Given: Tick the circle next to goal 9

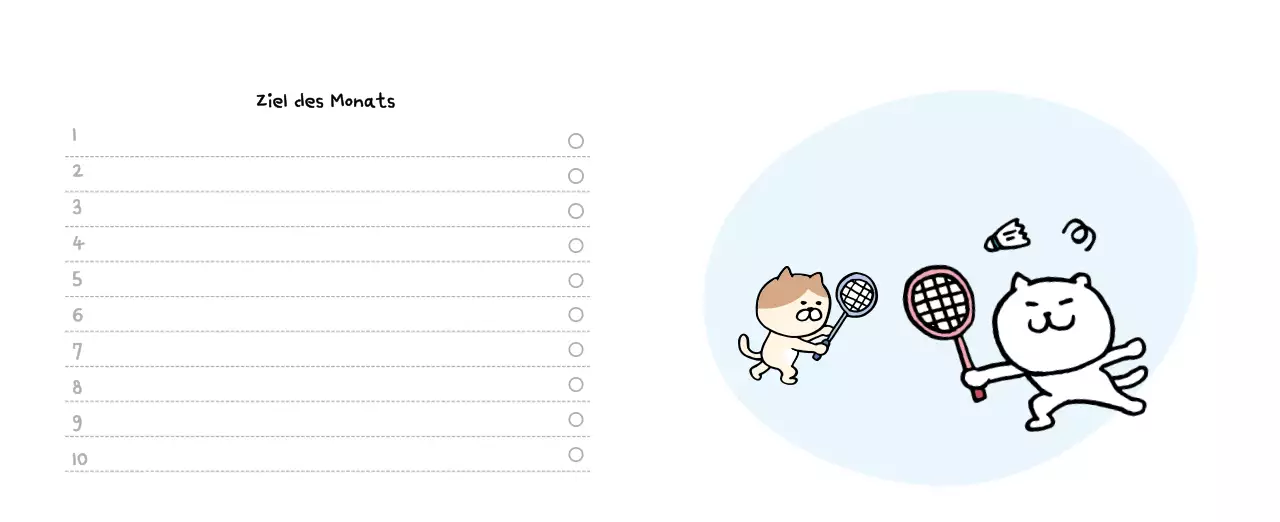Looking at the screenshot, I should (576, 420).
